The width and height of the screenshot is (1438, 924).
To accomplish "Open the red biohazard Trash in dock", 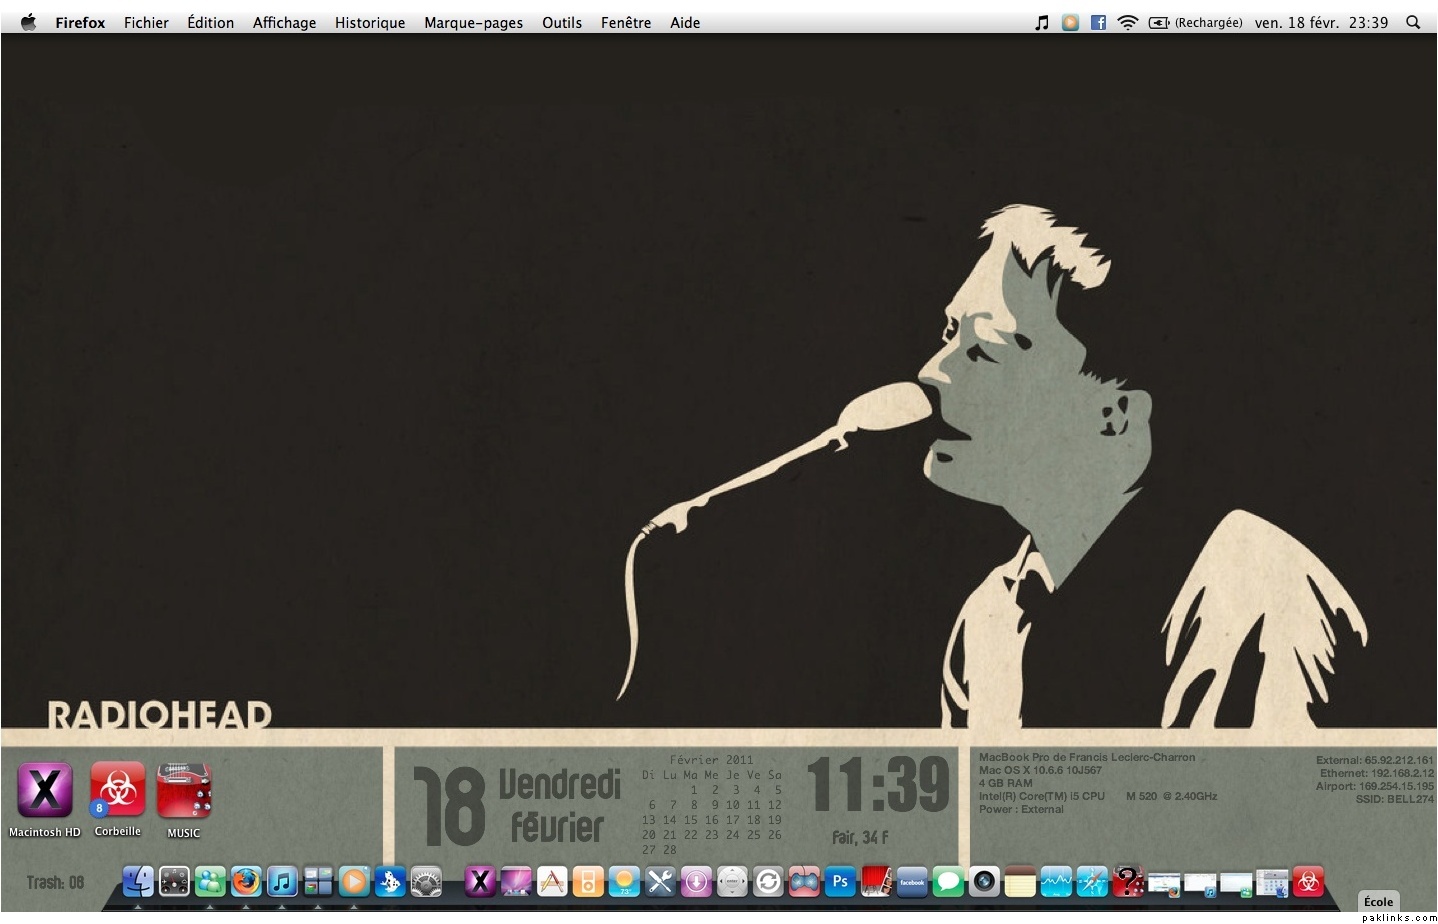I will click(1308, 881).
